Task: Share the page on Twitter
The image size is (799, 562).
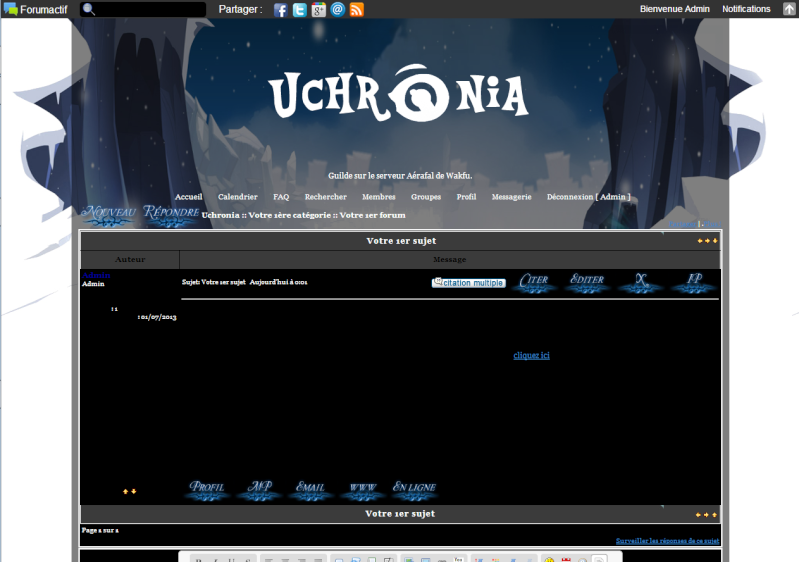Action: 300,10
